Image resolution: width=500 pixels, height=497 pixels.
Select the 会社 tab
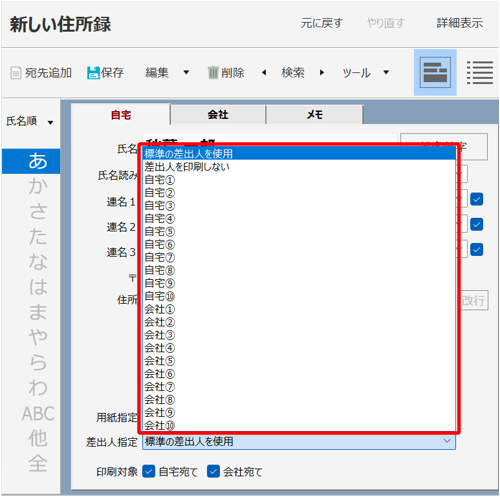218,115
